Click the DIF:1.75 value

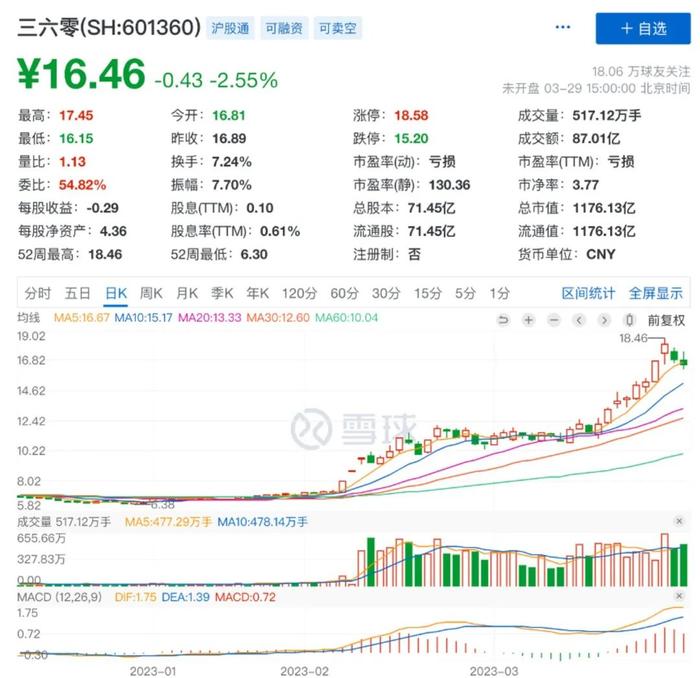tap(135, 597)
